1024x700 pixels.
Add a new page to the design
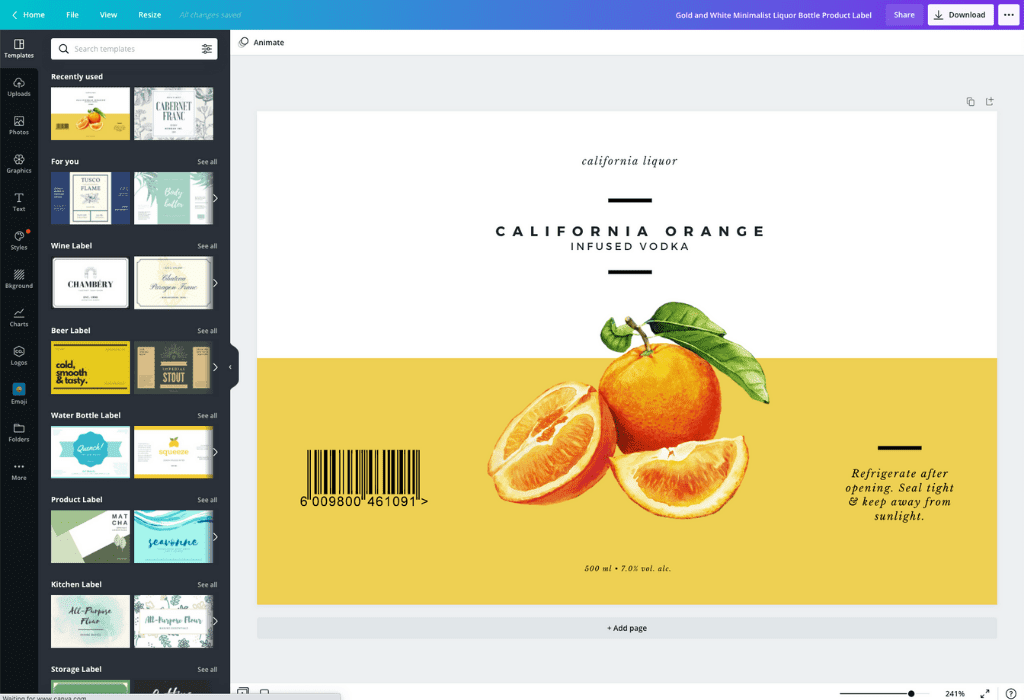[627, 628]
